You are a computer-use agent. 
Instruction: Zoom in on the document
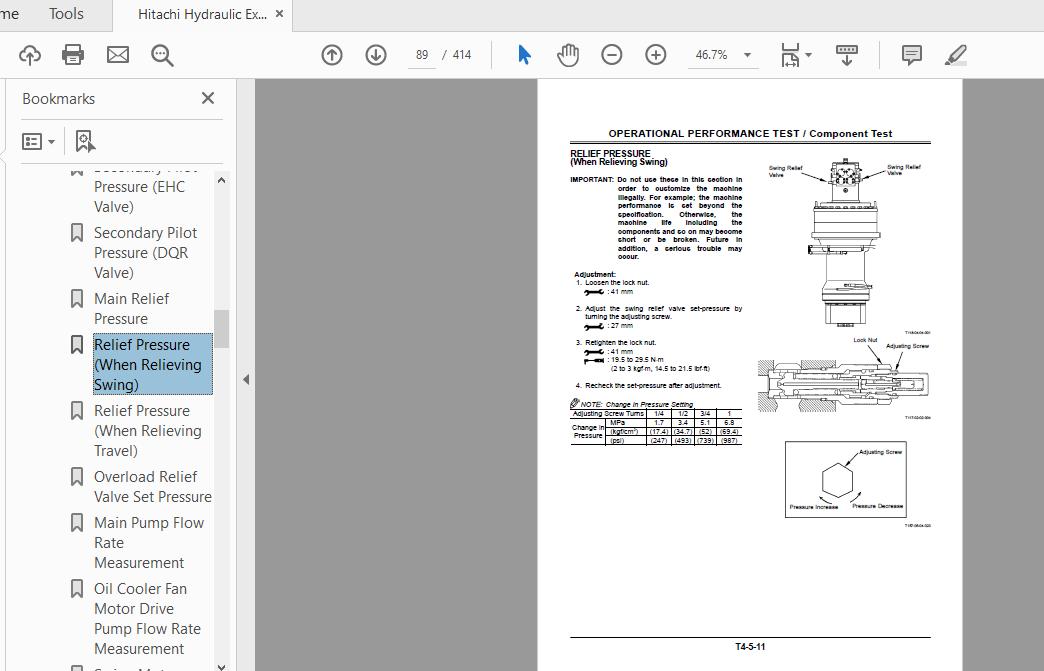pos(656,55)
